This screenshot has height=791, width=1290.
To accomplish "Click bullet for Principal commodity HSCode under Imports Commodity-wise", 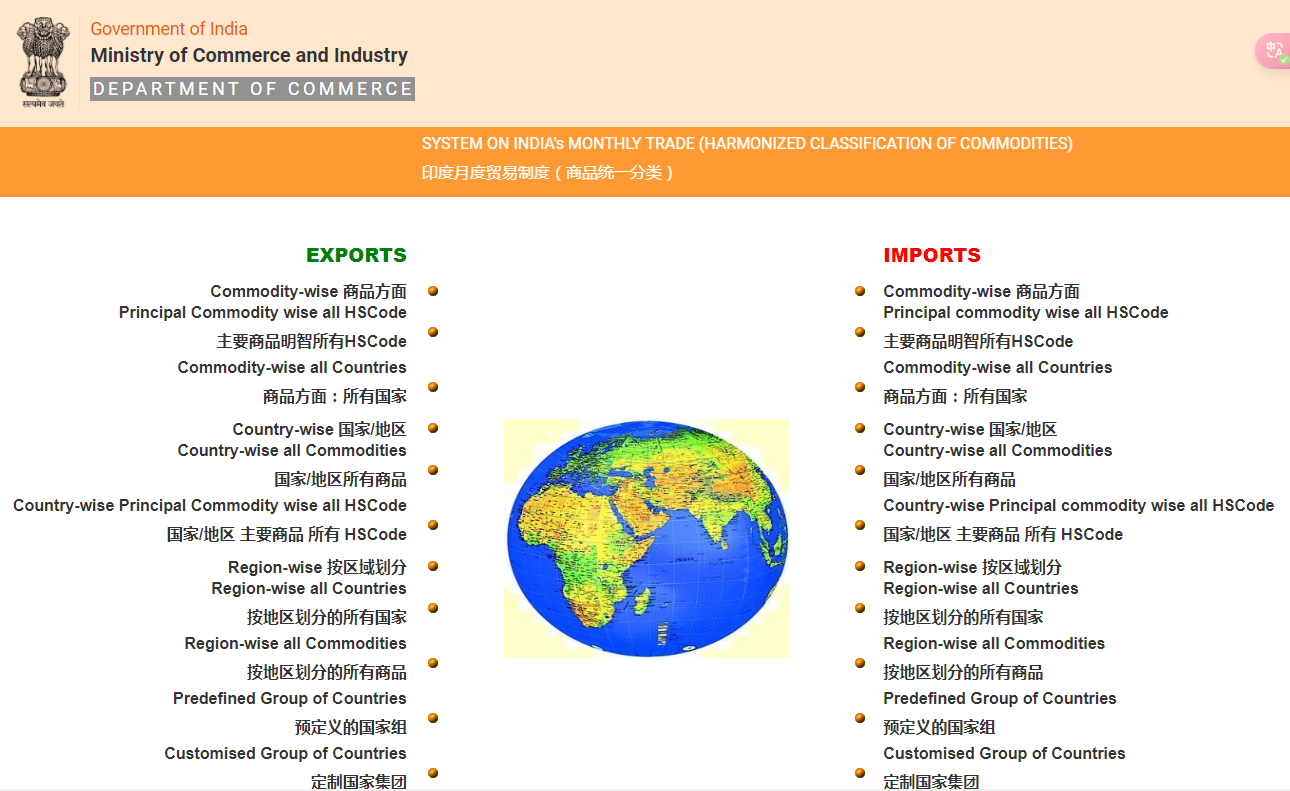I will pos(860,332).
